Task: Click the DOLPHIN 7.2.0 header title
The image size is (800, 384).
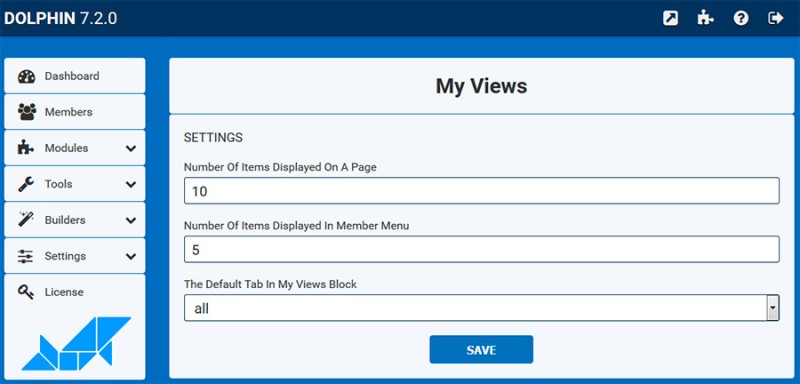Action: pyautogui.click(x=60, y=18)
